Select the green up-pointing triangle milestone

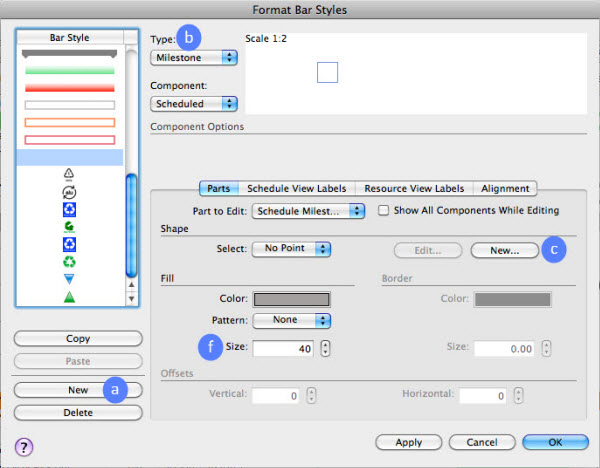70,297
